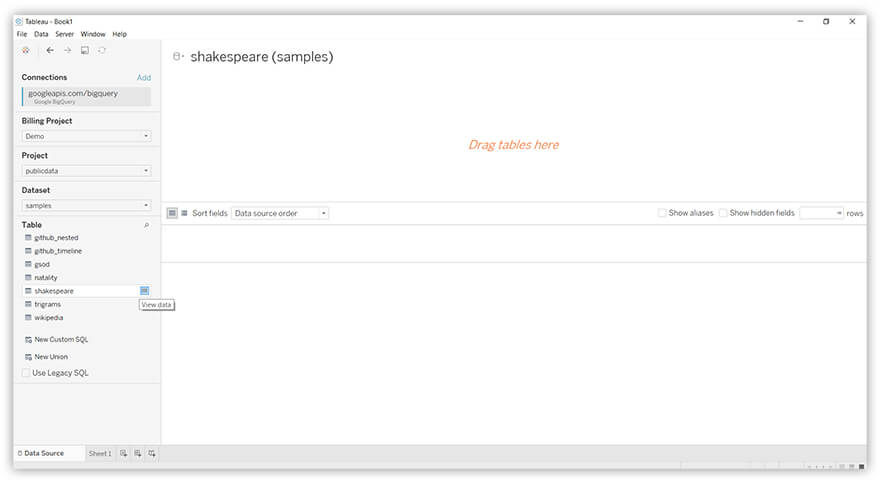
Task: Click the new story icon
Action: pyautogui.click(x=152, y=454)
